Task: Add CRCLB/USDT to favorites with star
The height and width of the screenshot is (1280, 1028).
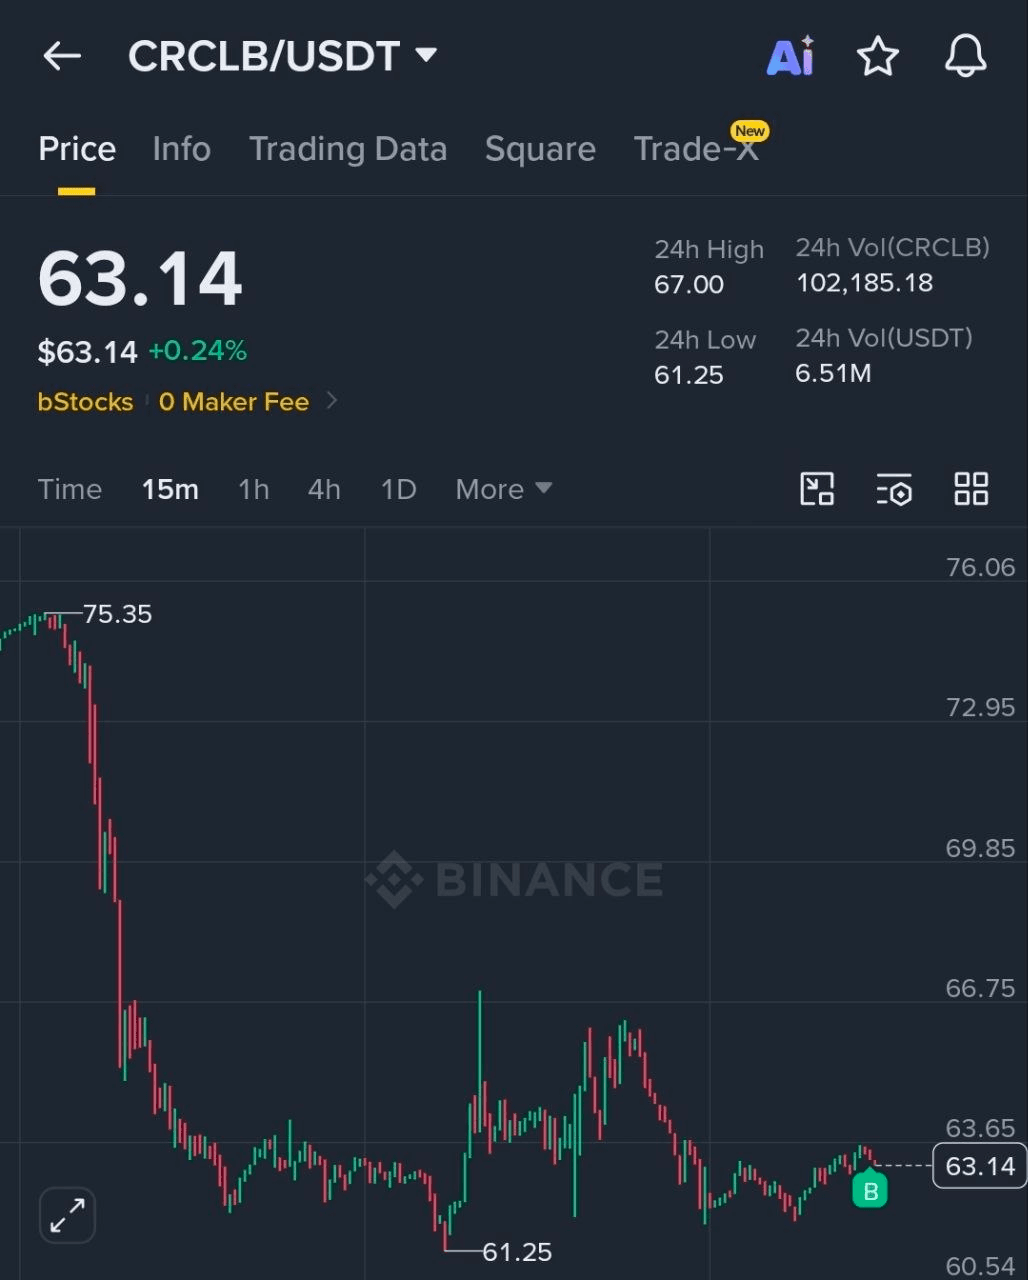Action: [x=878, y=56]
